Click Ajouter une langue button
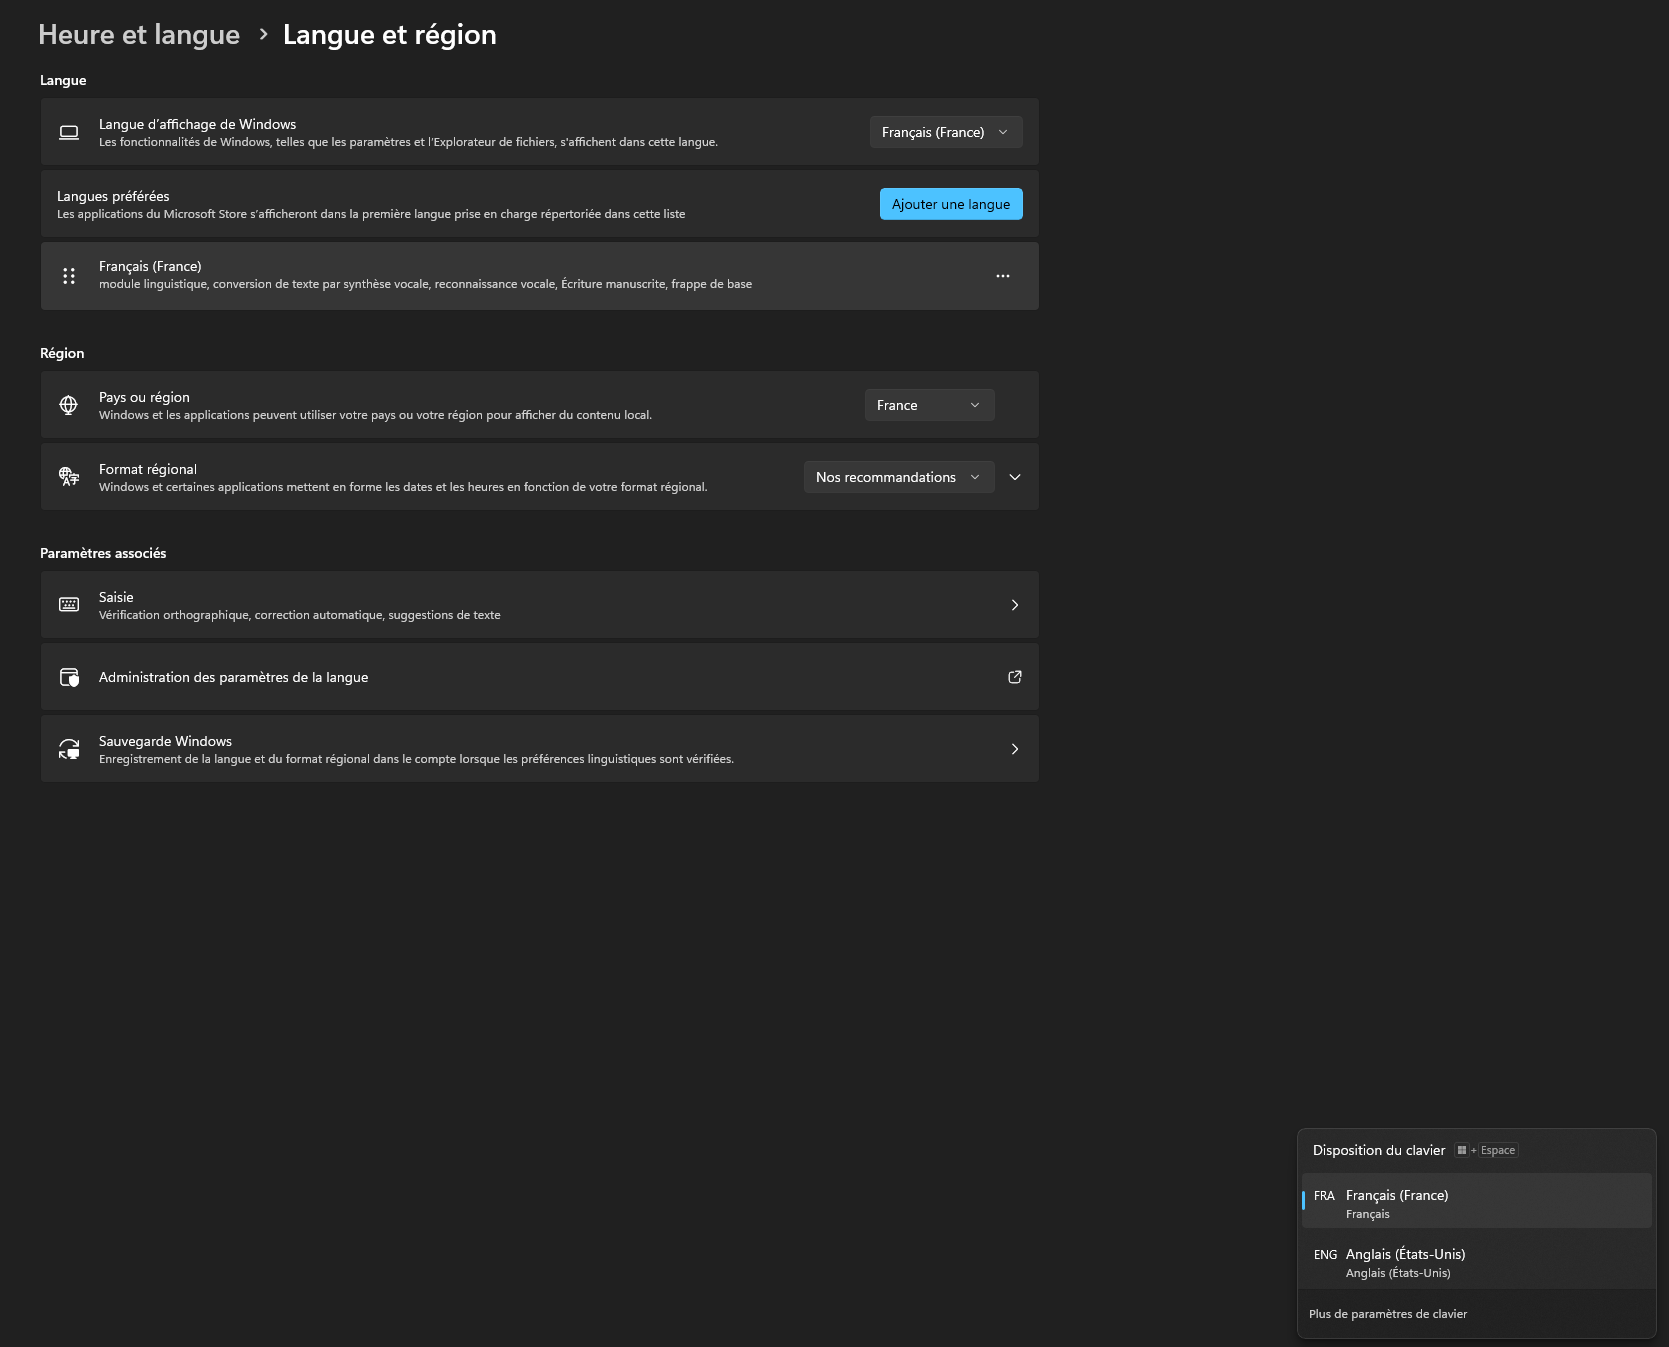 (x=950, y=204)
